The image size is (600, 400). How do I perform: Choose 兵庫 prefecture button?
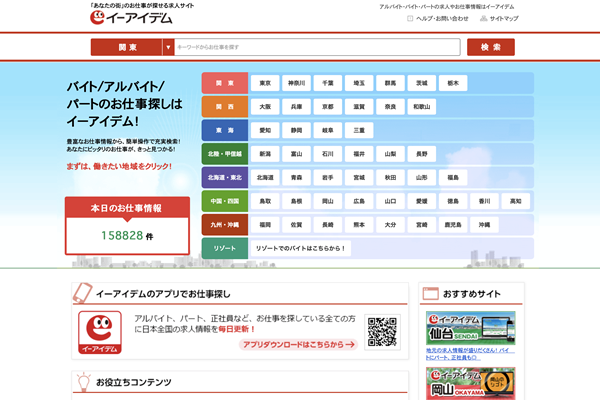tap(296, 107)
